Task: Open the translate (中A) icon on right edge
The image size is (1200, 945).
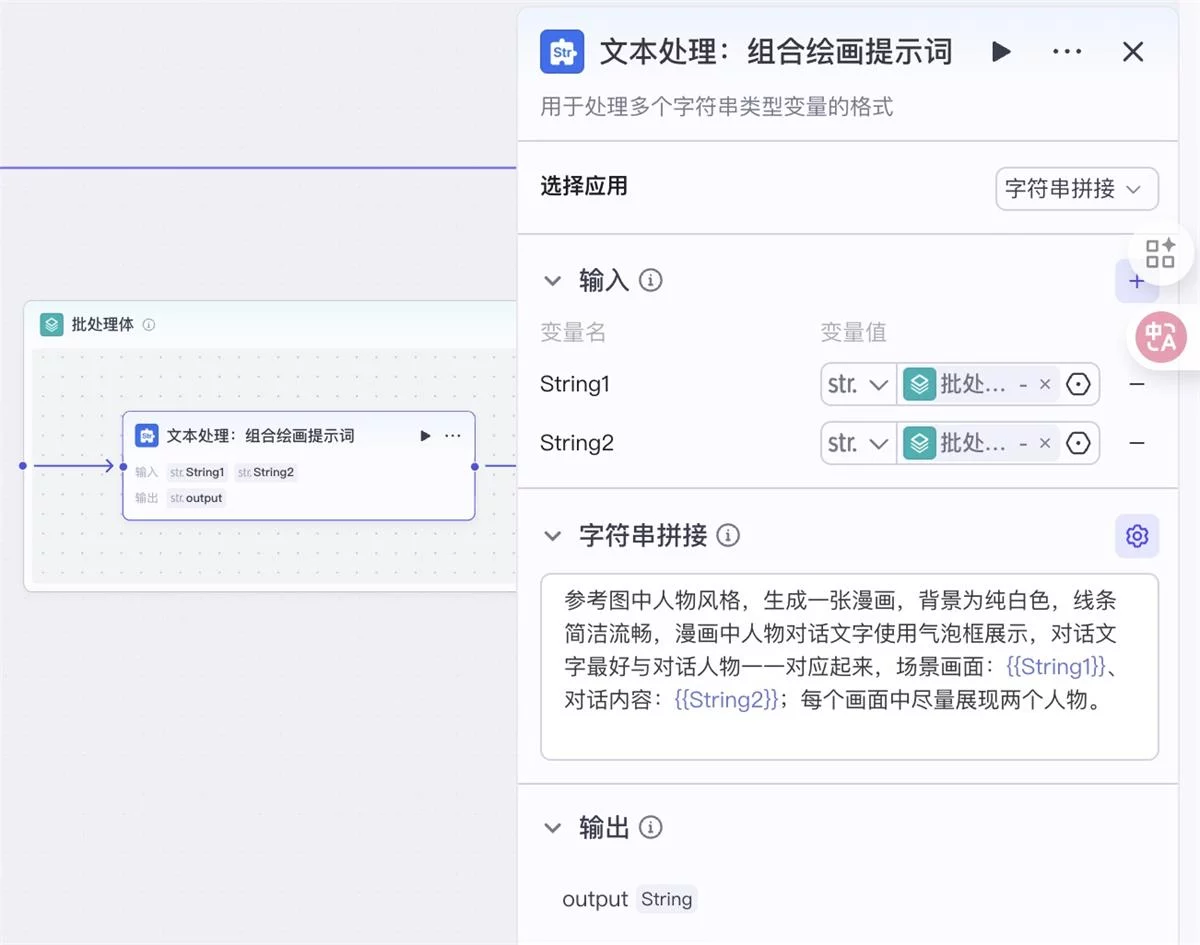Action: 1160,337
